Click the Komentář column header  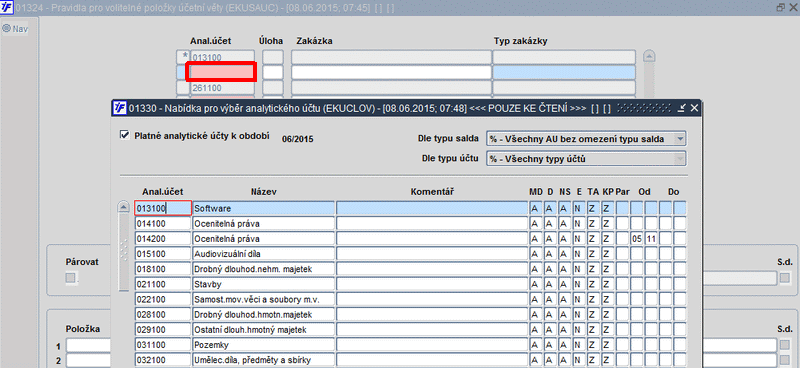click(433, 192)
